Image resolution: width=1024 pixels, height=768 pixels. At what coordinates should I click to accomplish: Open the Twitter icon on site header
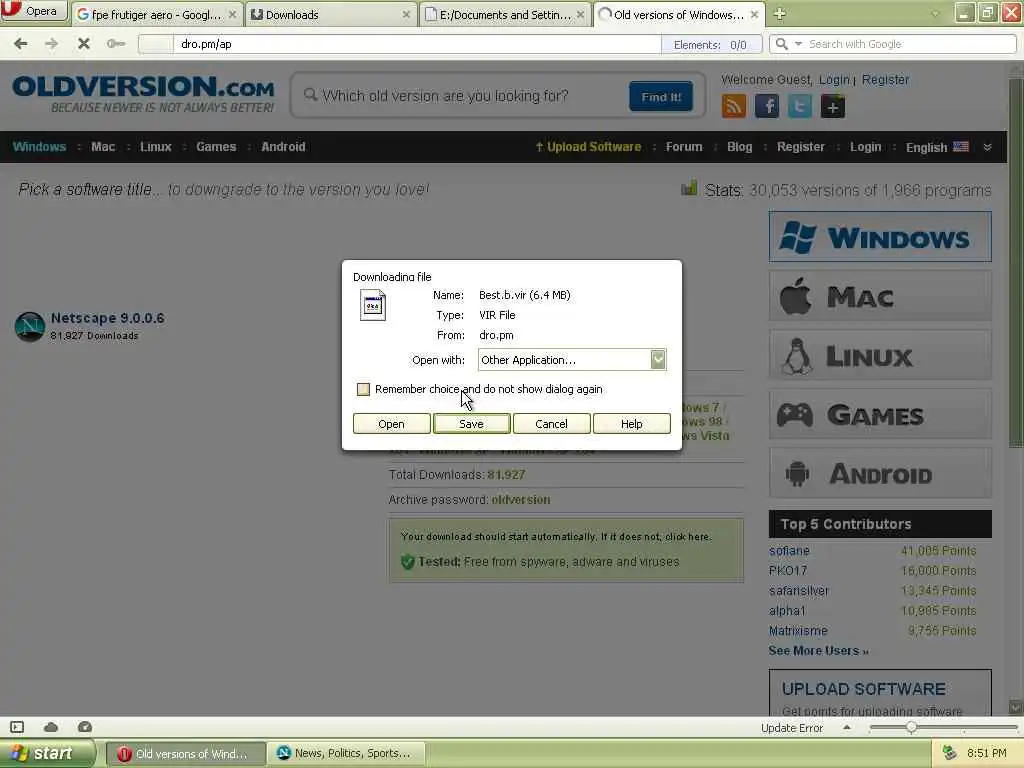799,106
